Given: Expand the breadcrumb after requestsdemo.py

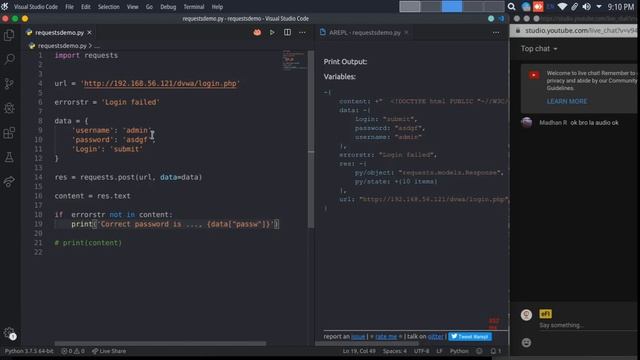Looking at the screenshot, I should coord(97,46).
